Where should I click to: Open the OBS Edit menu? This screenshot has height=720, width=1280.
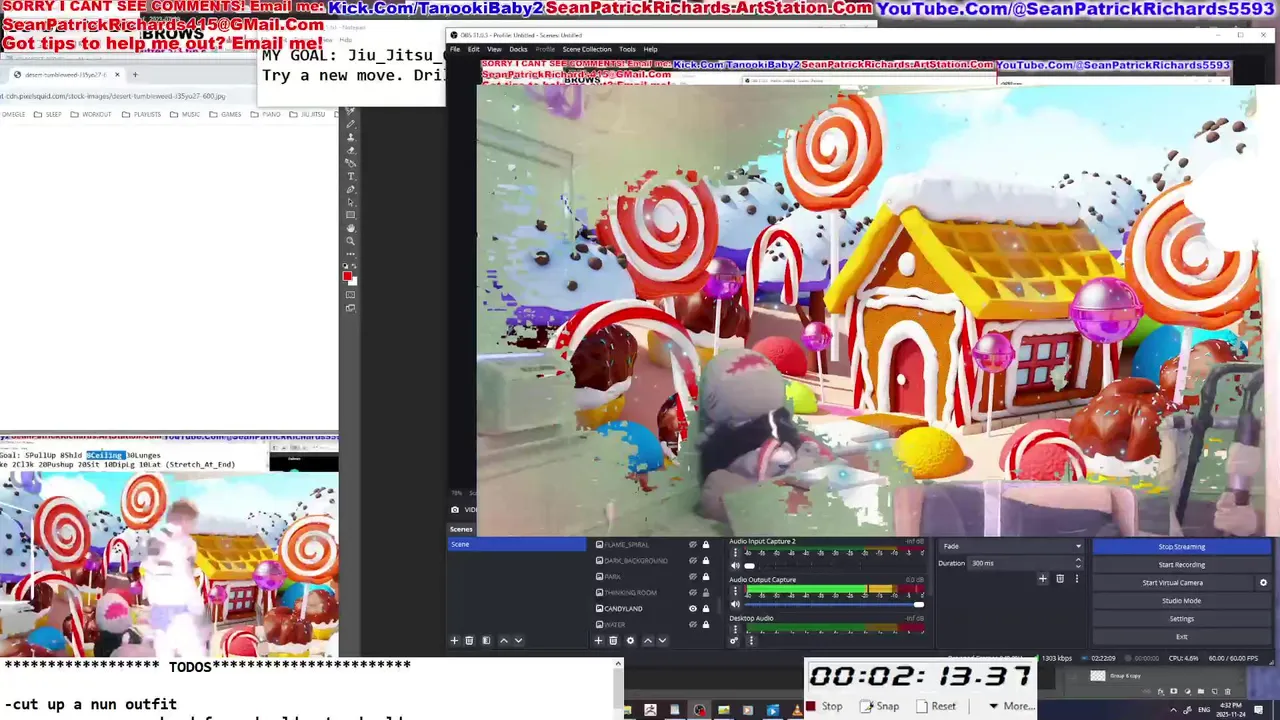(x=473, y=49)
